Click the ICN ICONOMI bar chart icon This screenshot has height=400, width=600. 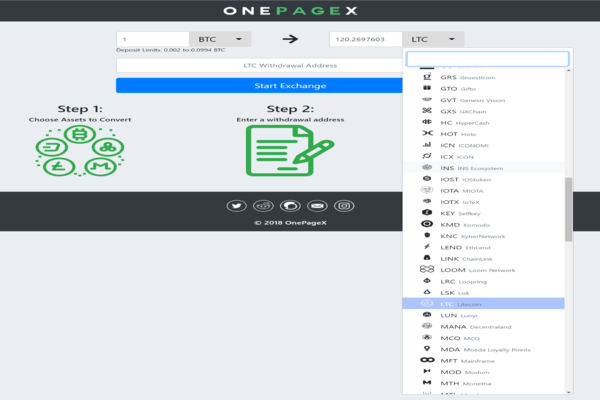(427, 145)
